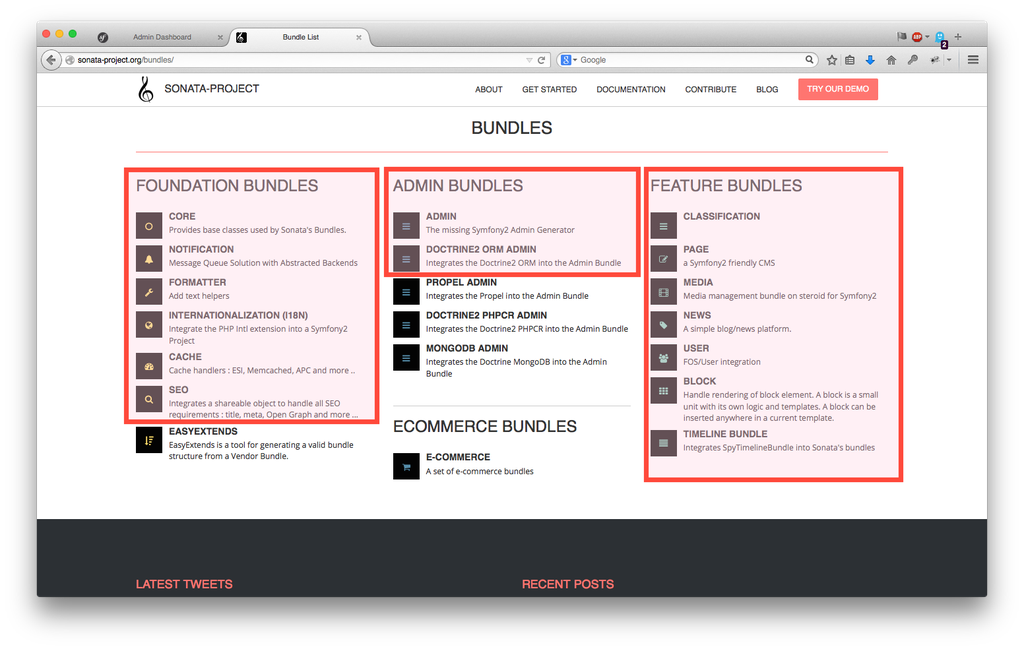Click the Block bundle grid icon
This screenshot has height=649, width=1024.
[663, 390]
